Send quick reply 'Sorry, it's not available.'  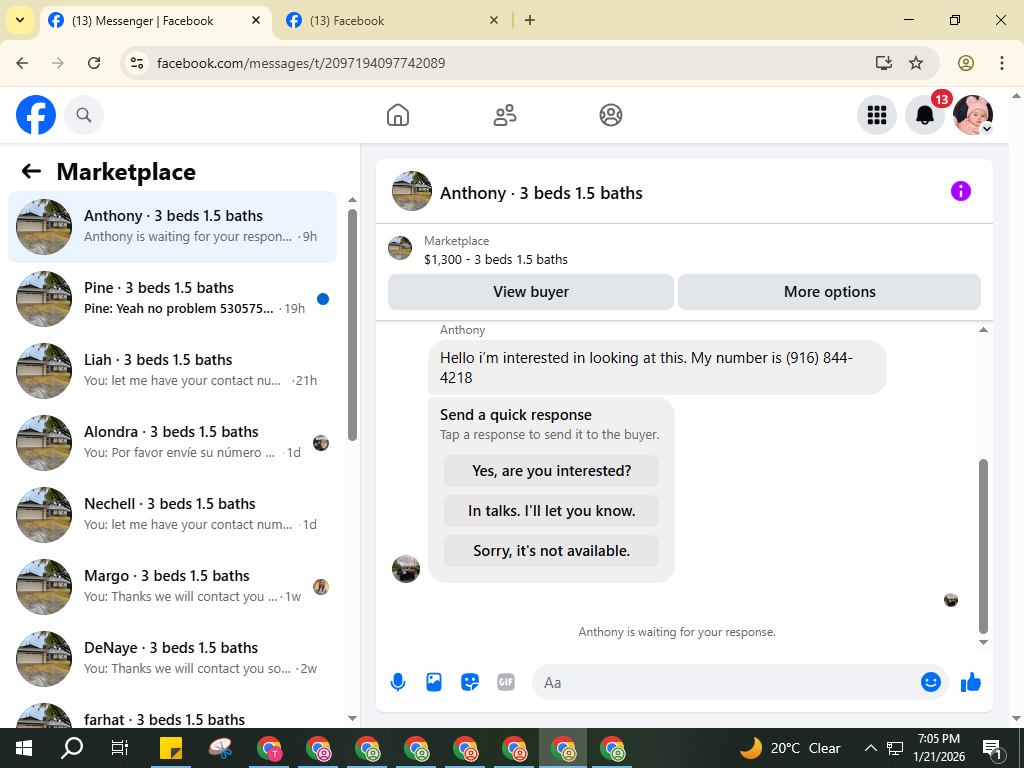(551, 551)
